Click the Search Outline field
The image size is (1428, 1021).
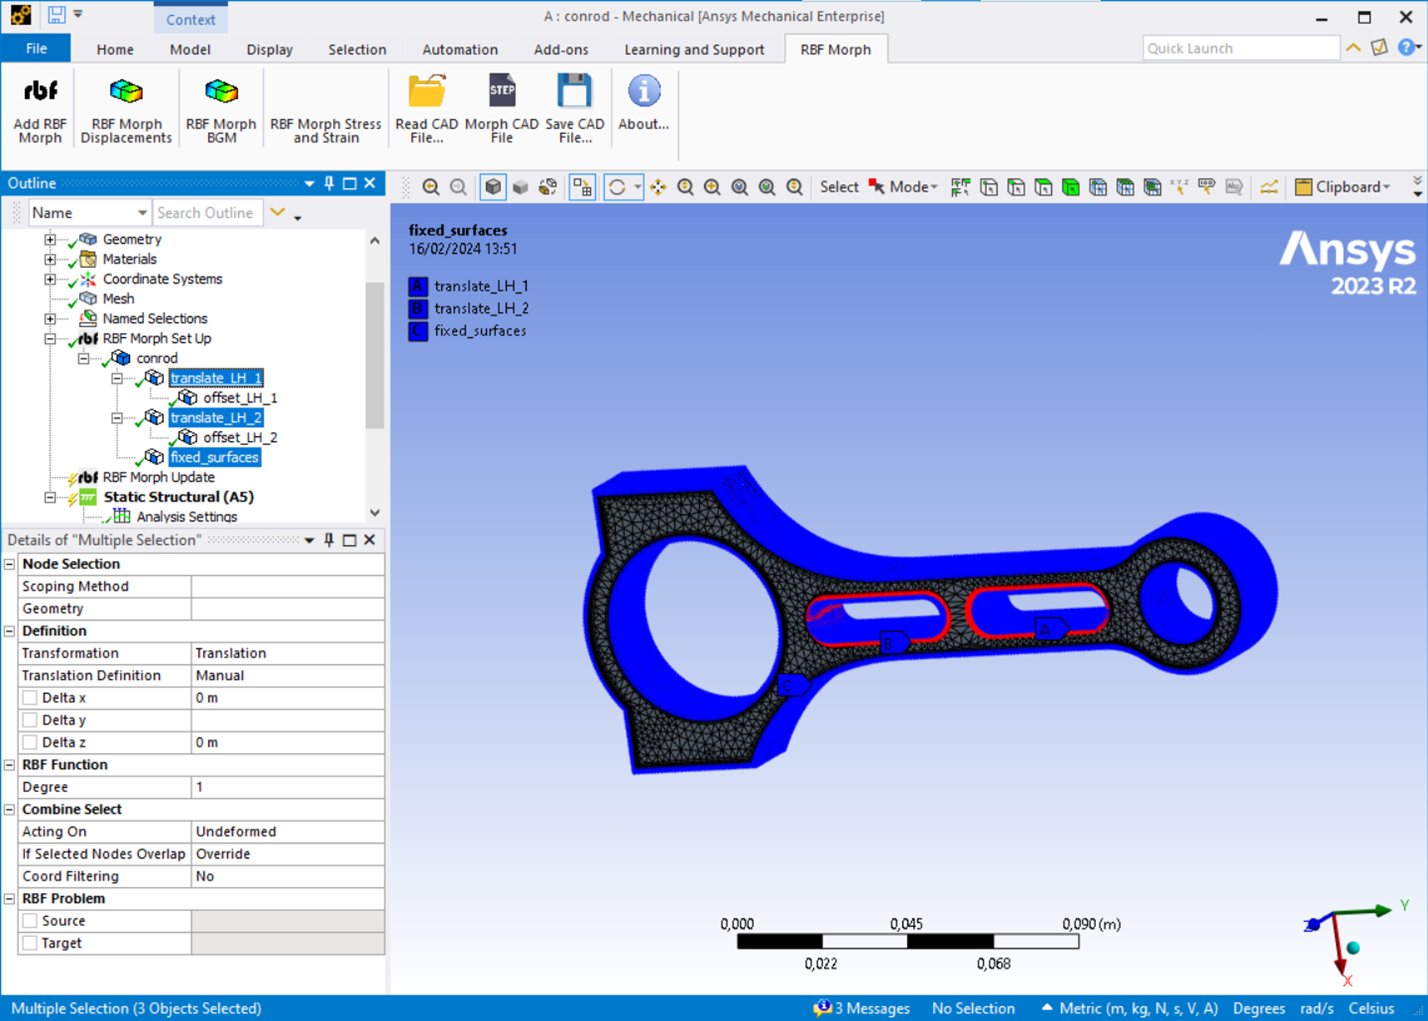pos(207,213)
